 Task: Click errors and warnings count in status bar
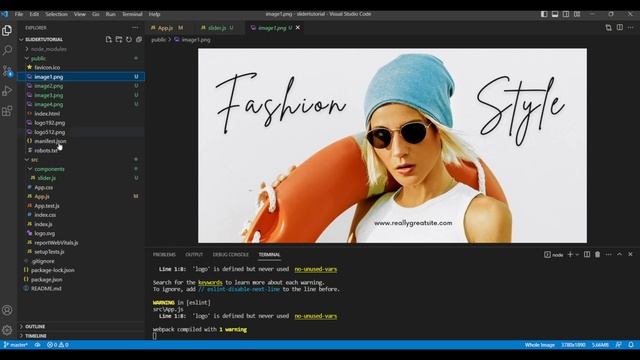pyautogui.click(x=58, y=345)
